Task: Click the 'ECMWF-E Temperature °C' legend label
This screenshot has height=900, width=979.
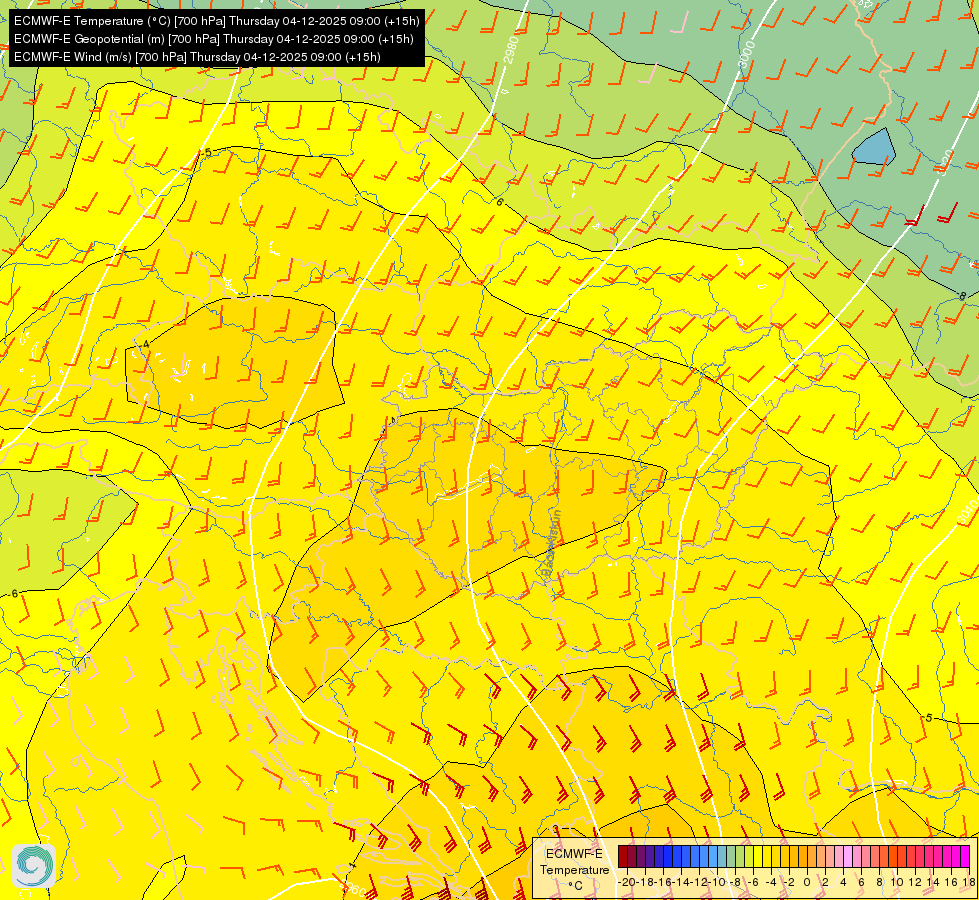Action: 574,869
